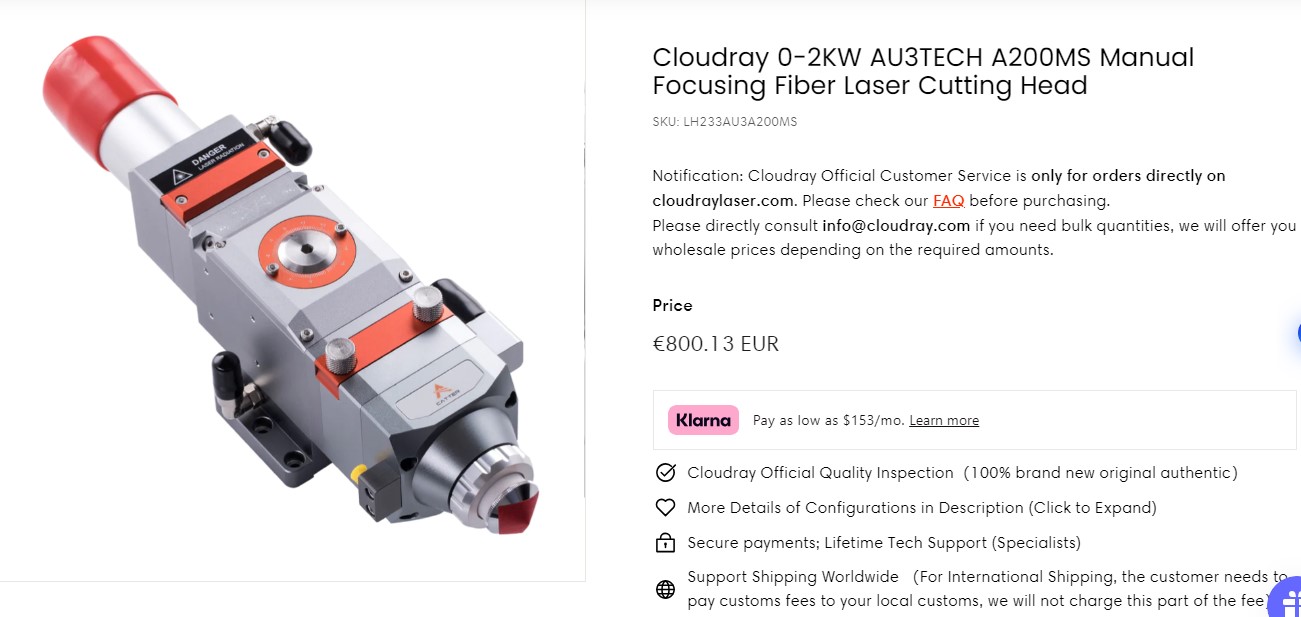The height and width of the screenshot is (617, 1301).
Task: Click Klarna's Learn more link
Action: [944, 420]
